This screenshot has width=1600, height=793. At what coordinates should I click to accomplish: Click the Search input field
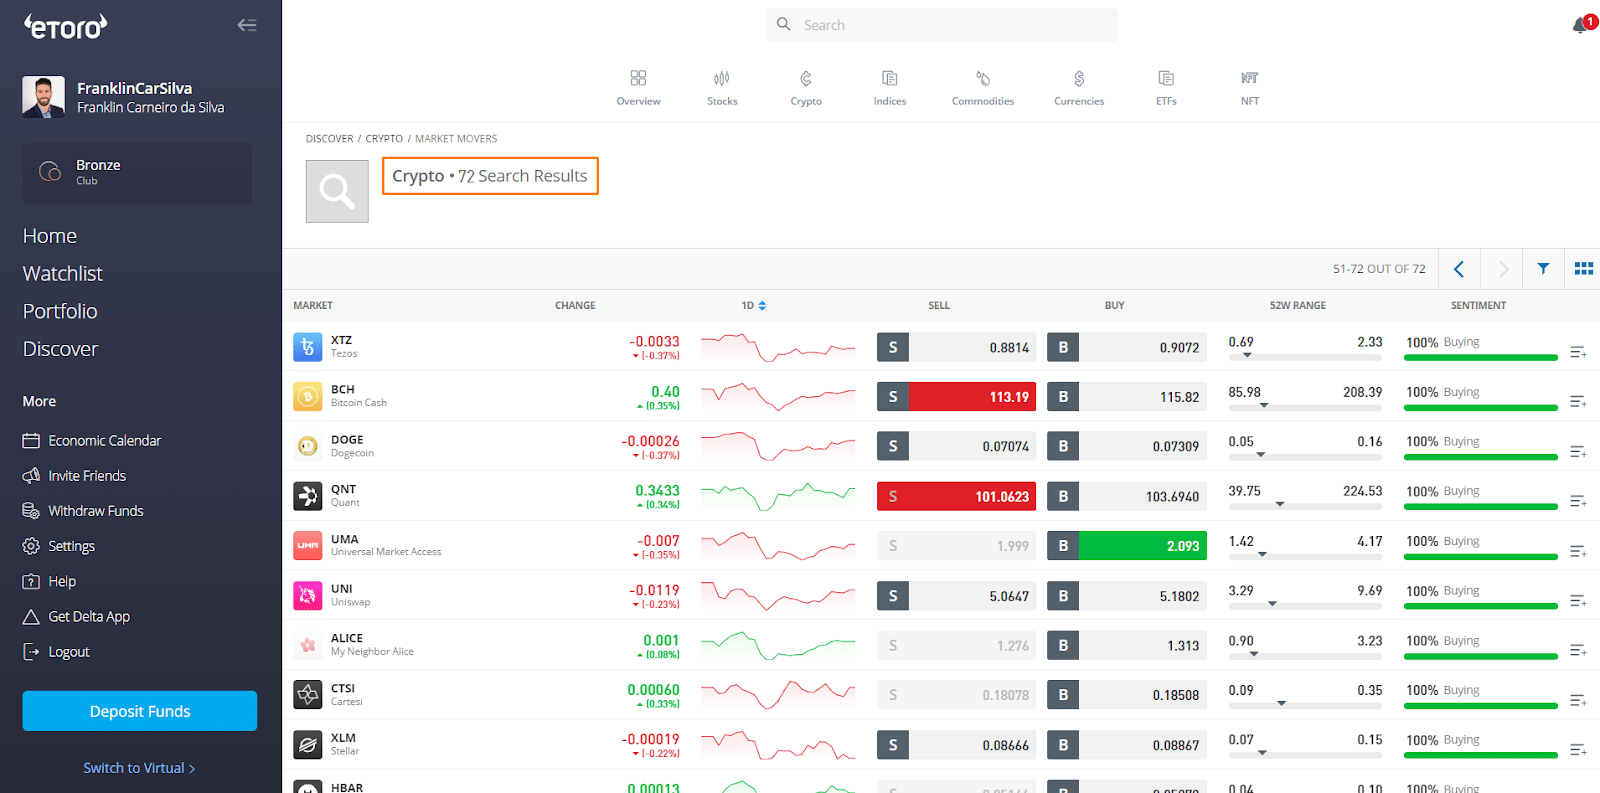point(942,25)
